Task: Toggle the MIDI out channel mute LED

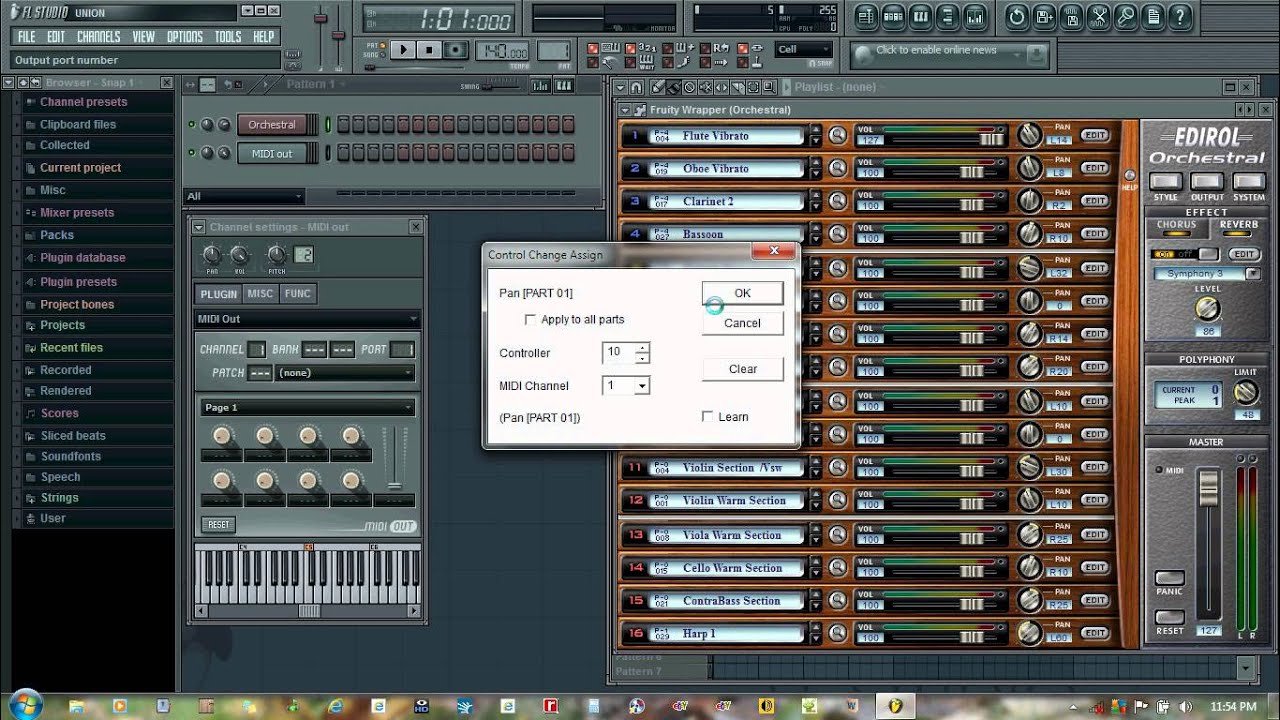Action: pos(192,153)
